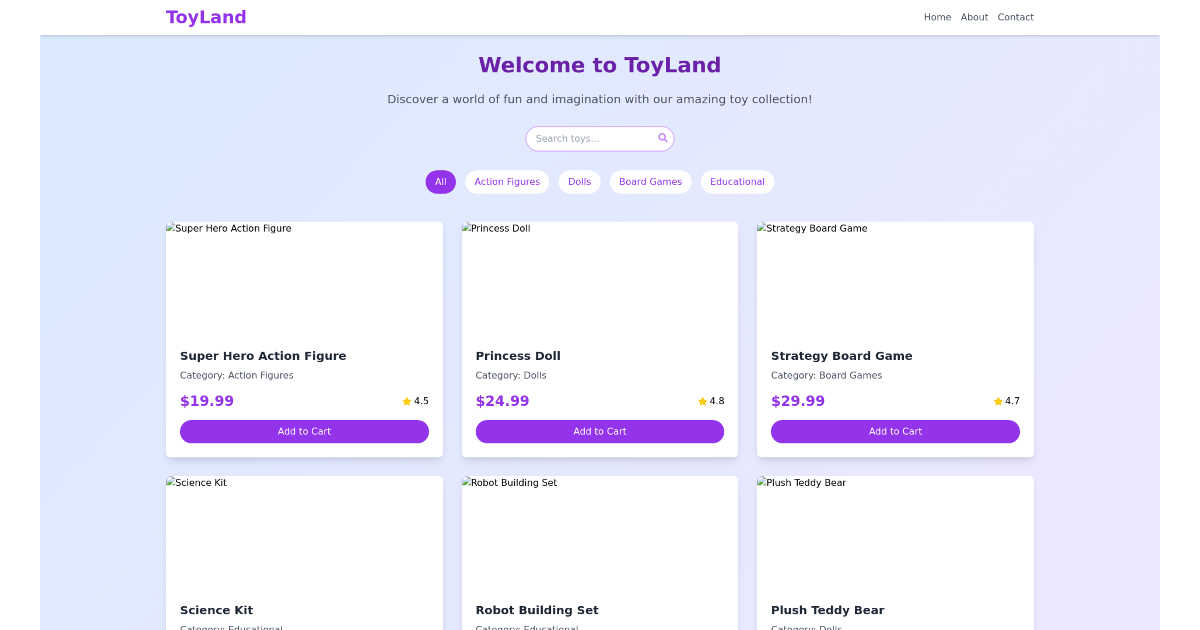Open the About menu item
This screenshot has width=1200, height=630.
click(x=974, y=17)
